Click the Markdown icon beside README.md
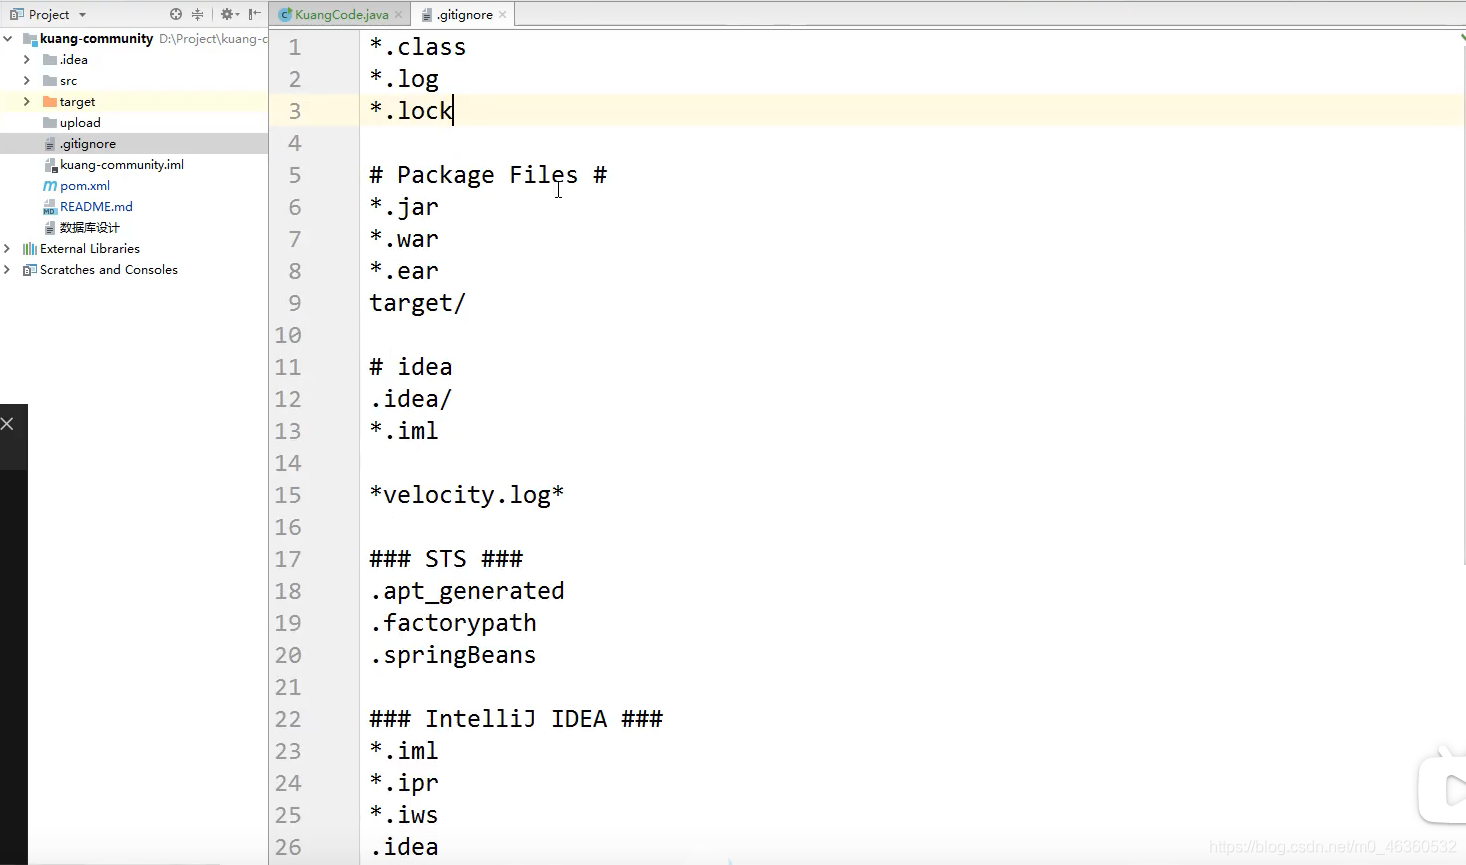This screenshot has width=1466, height=865. click(x=50, y=207)
